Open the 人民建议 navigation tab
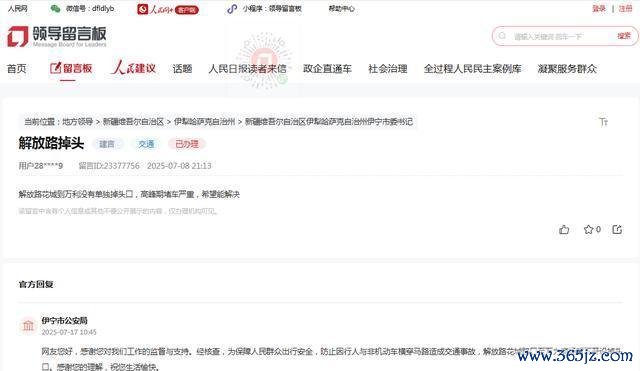The width and height of the screenshot is (640, 371). 133,67
